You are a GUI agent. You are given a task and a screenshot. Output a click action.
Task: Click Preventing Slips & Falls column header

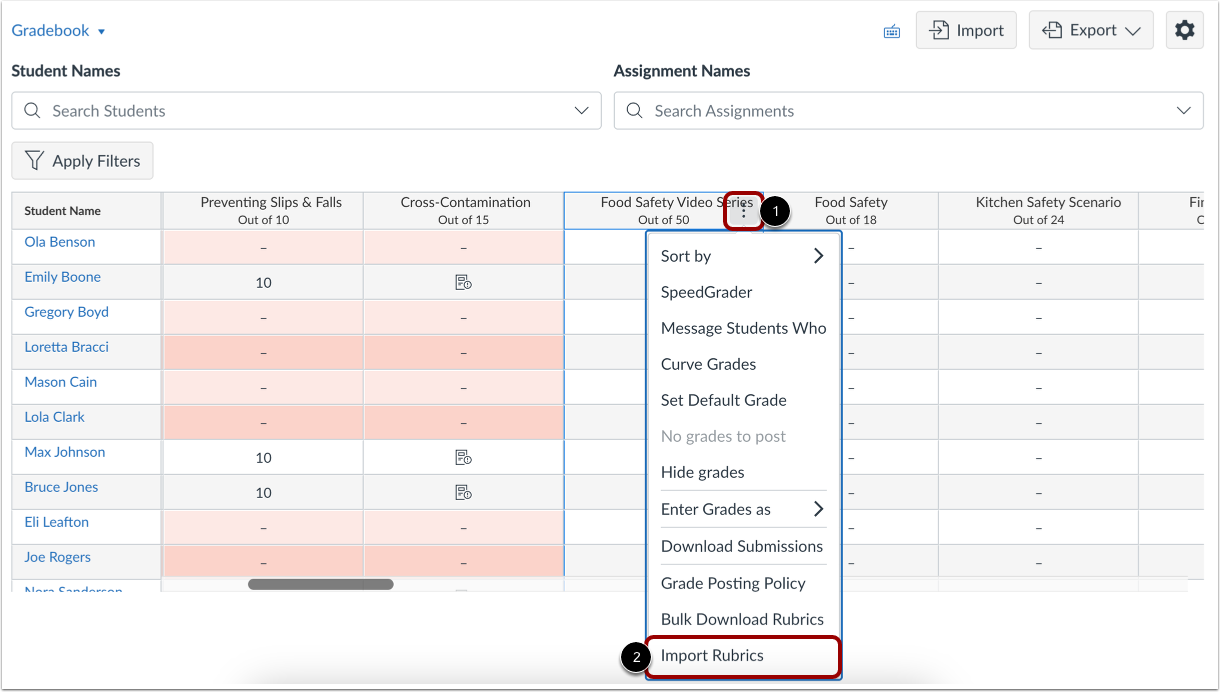point(263,211)
